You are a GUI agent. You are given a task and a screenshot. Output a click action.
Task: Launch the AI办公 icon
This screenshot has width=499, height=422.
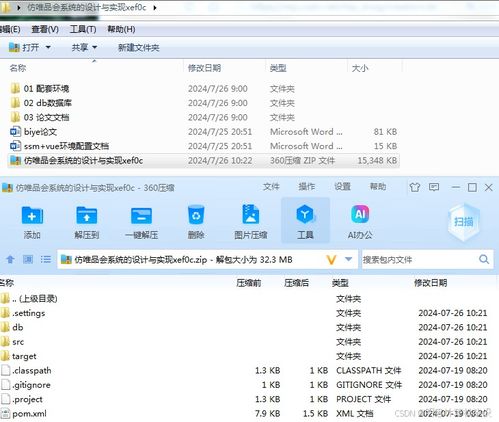click(360, 214)
